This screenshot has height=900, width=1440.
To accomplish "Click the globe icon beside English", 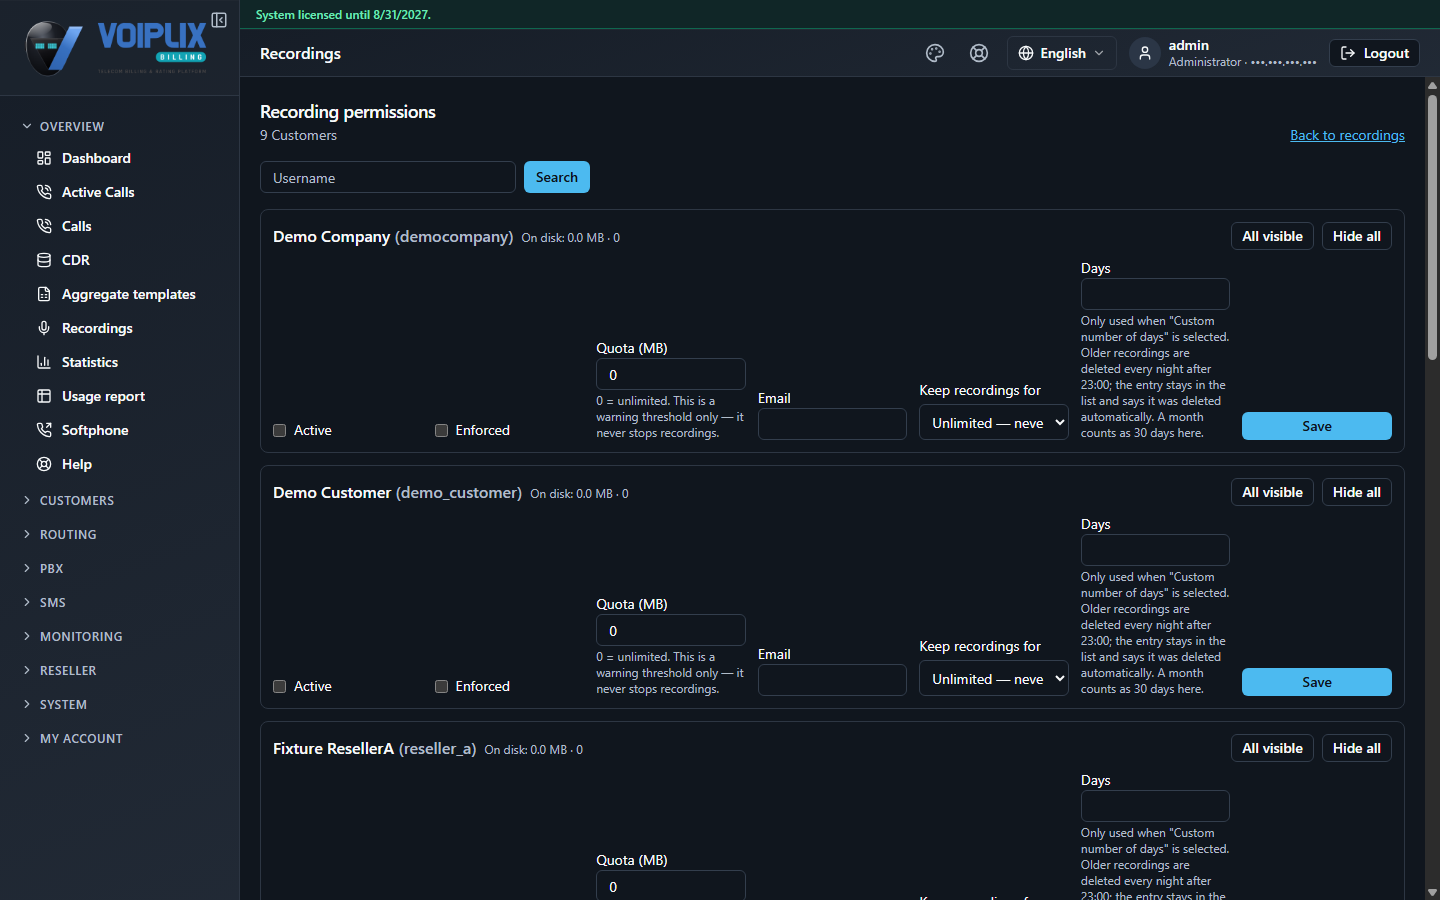I will pos(1026,53).
